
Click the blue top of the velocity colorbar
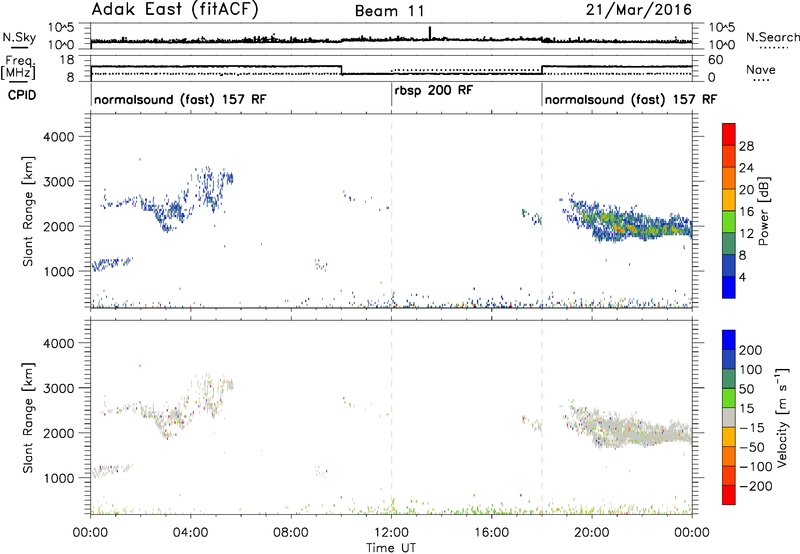point(729,340)
